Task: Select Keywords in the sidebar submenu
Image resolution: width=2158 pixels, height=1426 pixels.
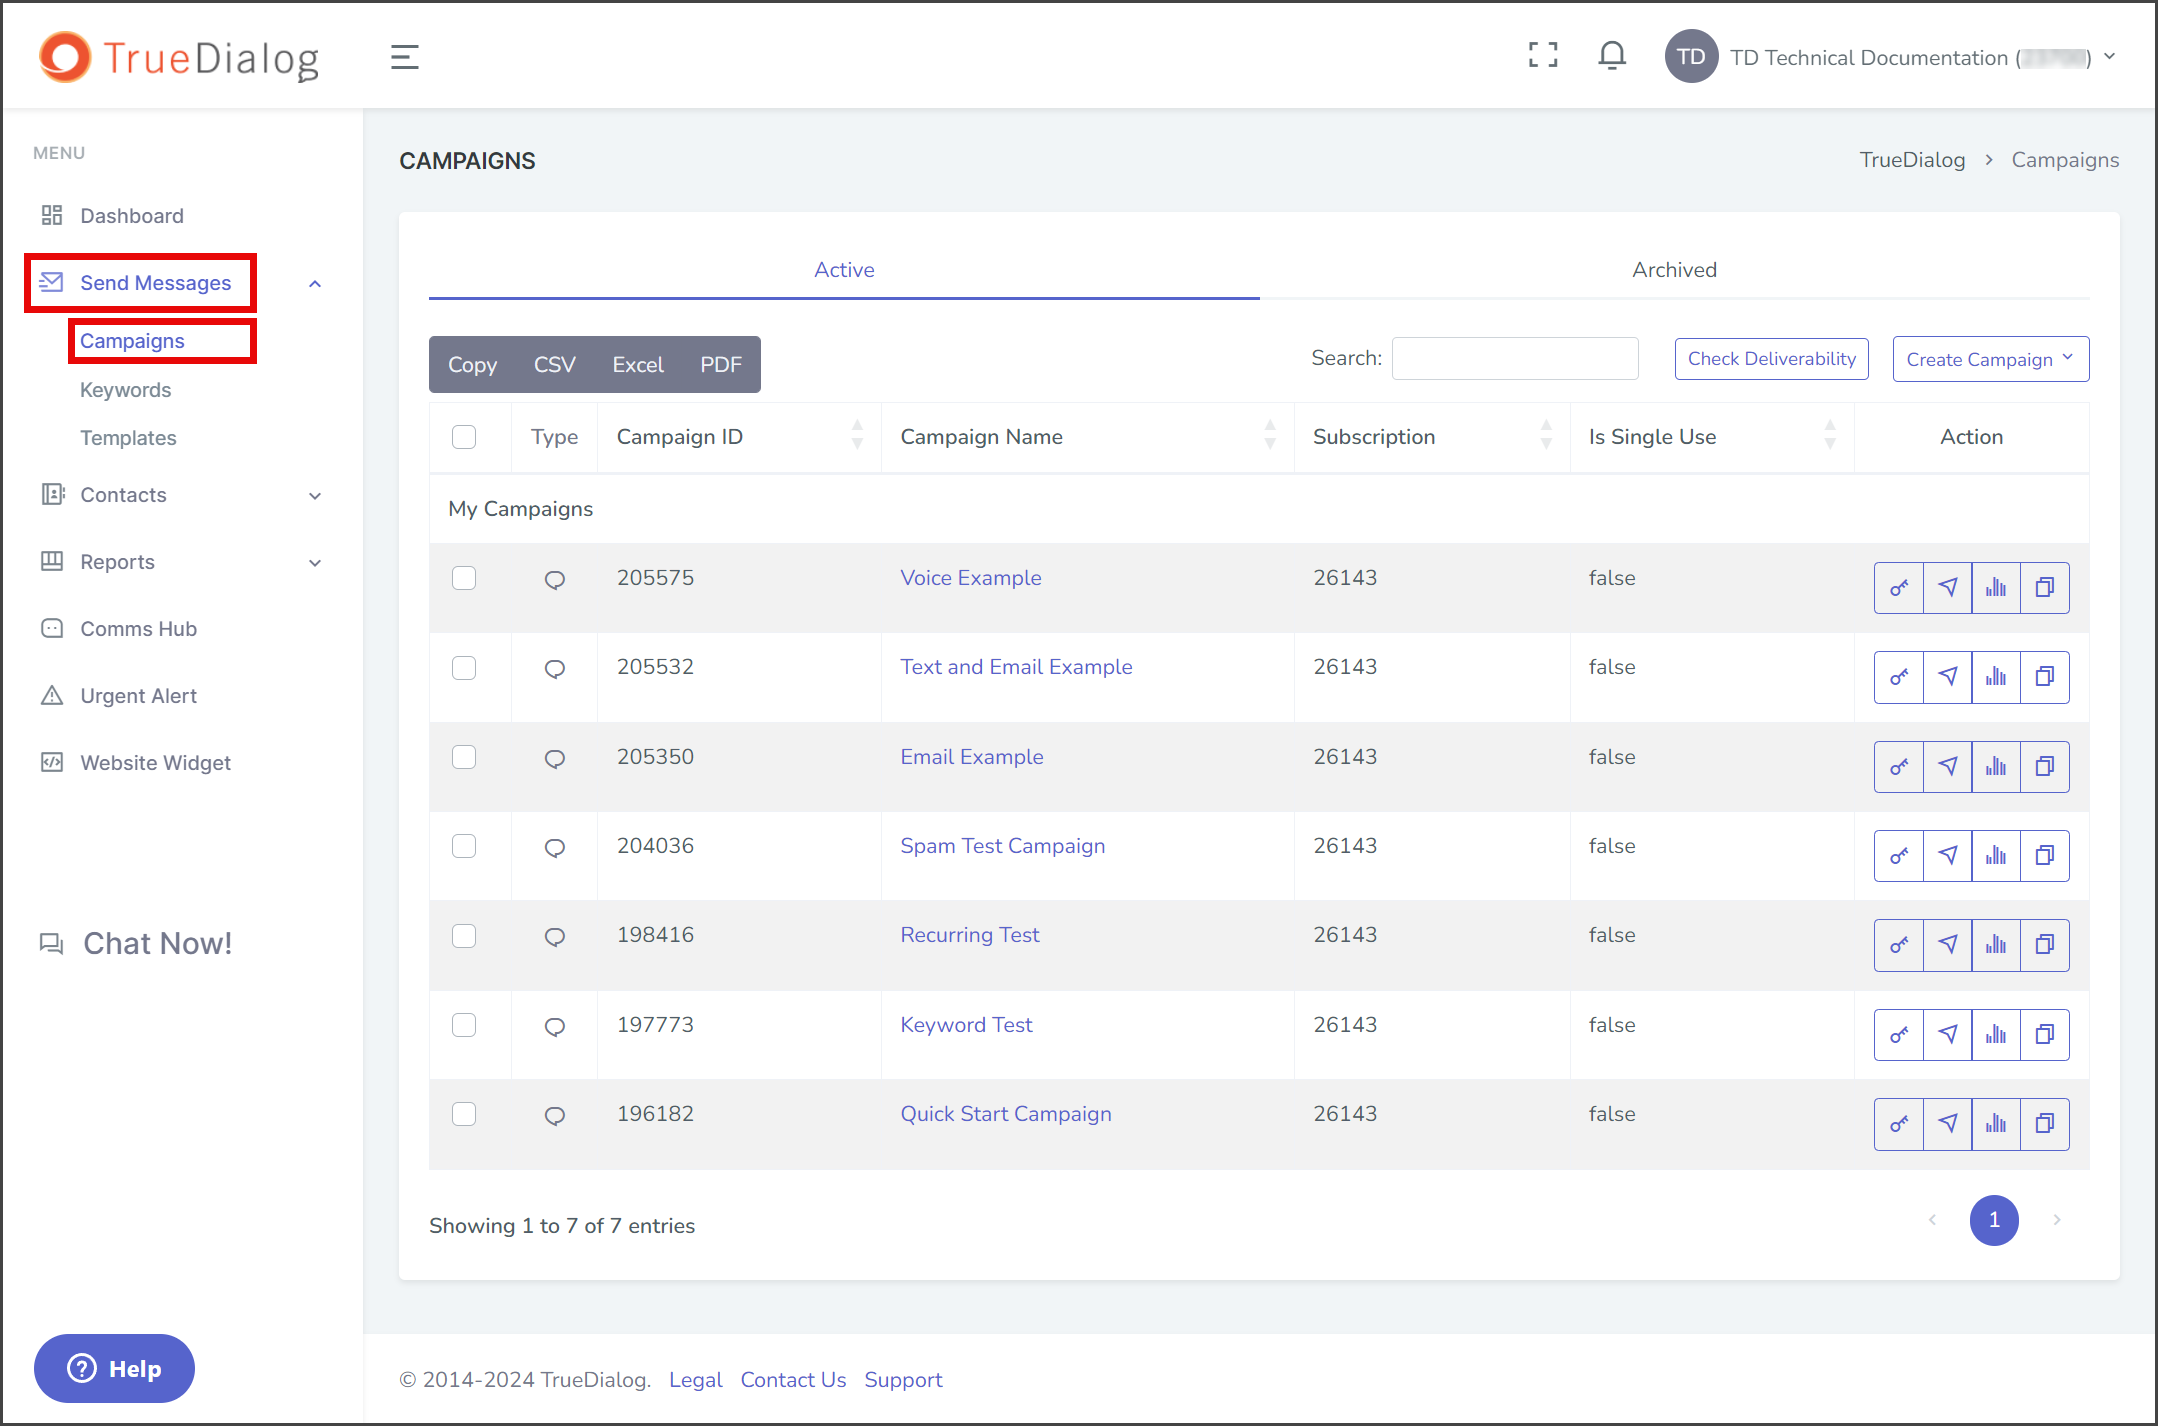Action: pos(125,390)
